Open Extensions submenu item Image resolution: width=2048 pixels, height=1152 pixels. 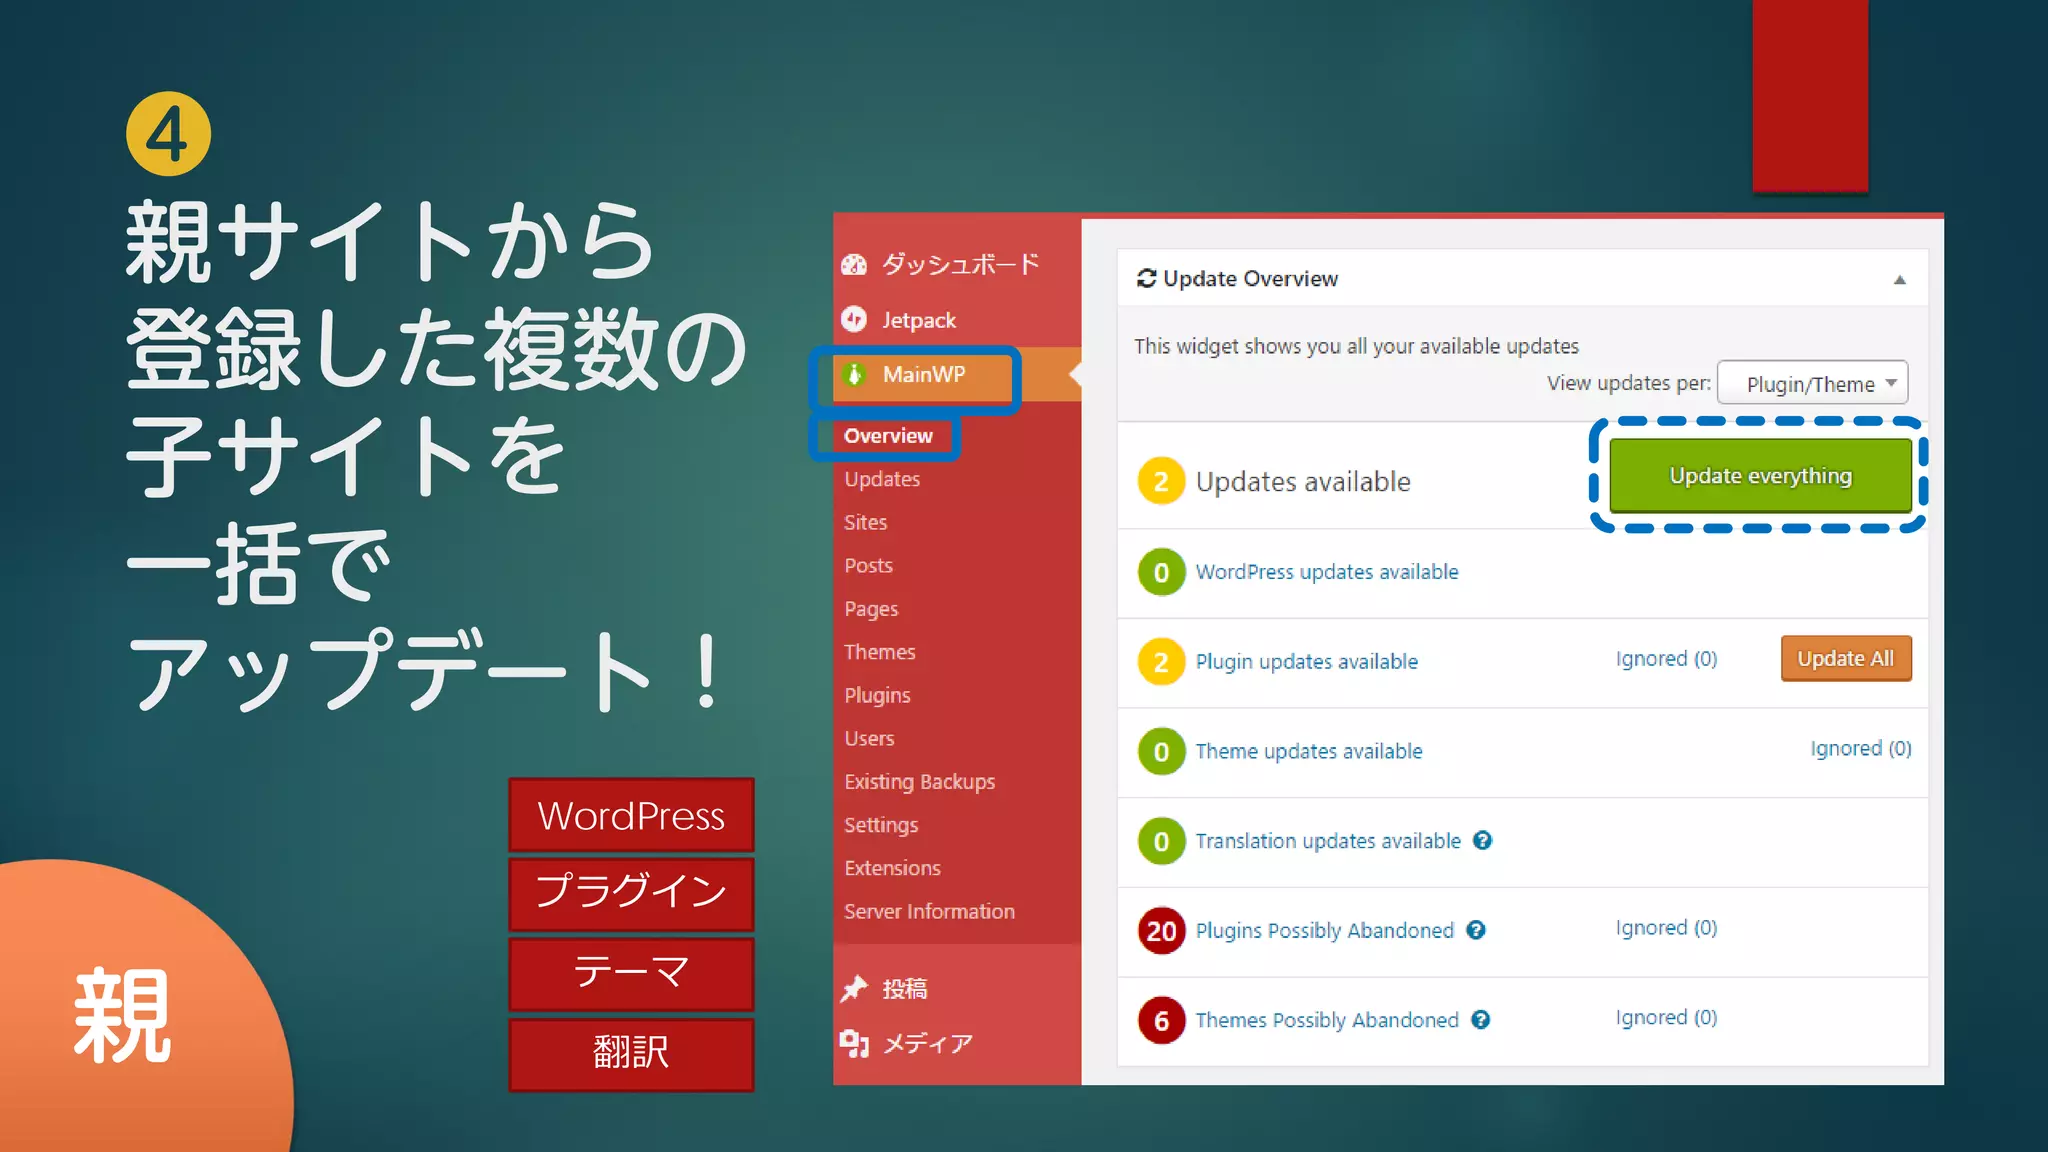pos(892,868)
